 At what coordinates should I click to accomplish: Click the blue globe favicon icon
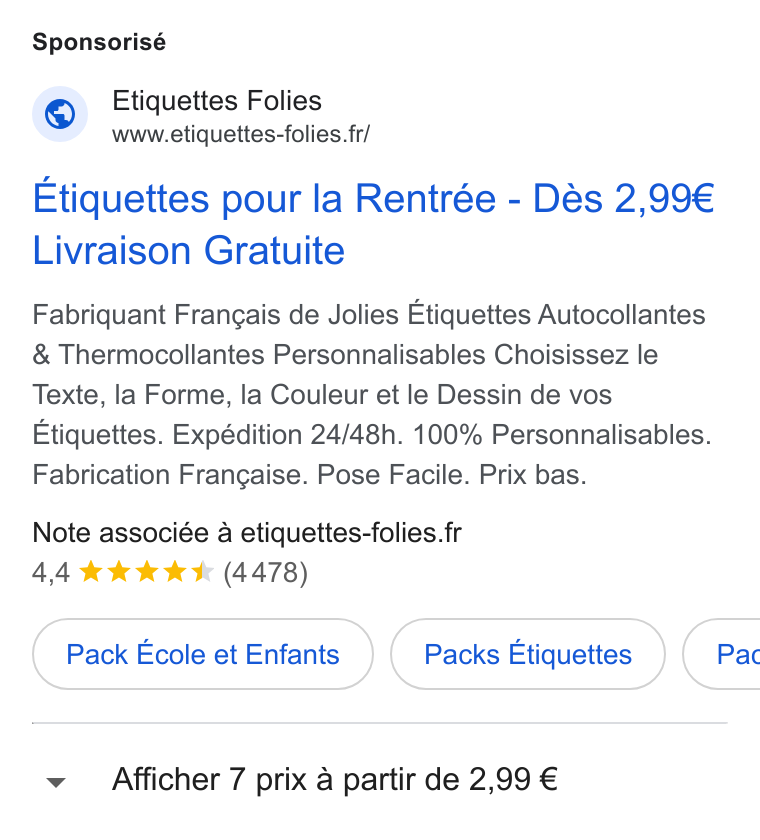[x=60, y=114]
